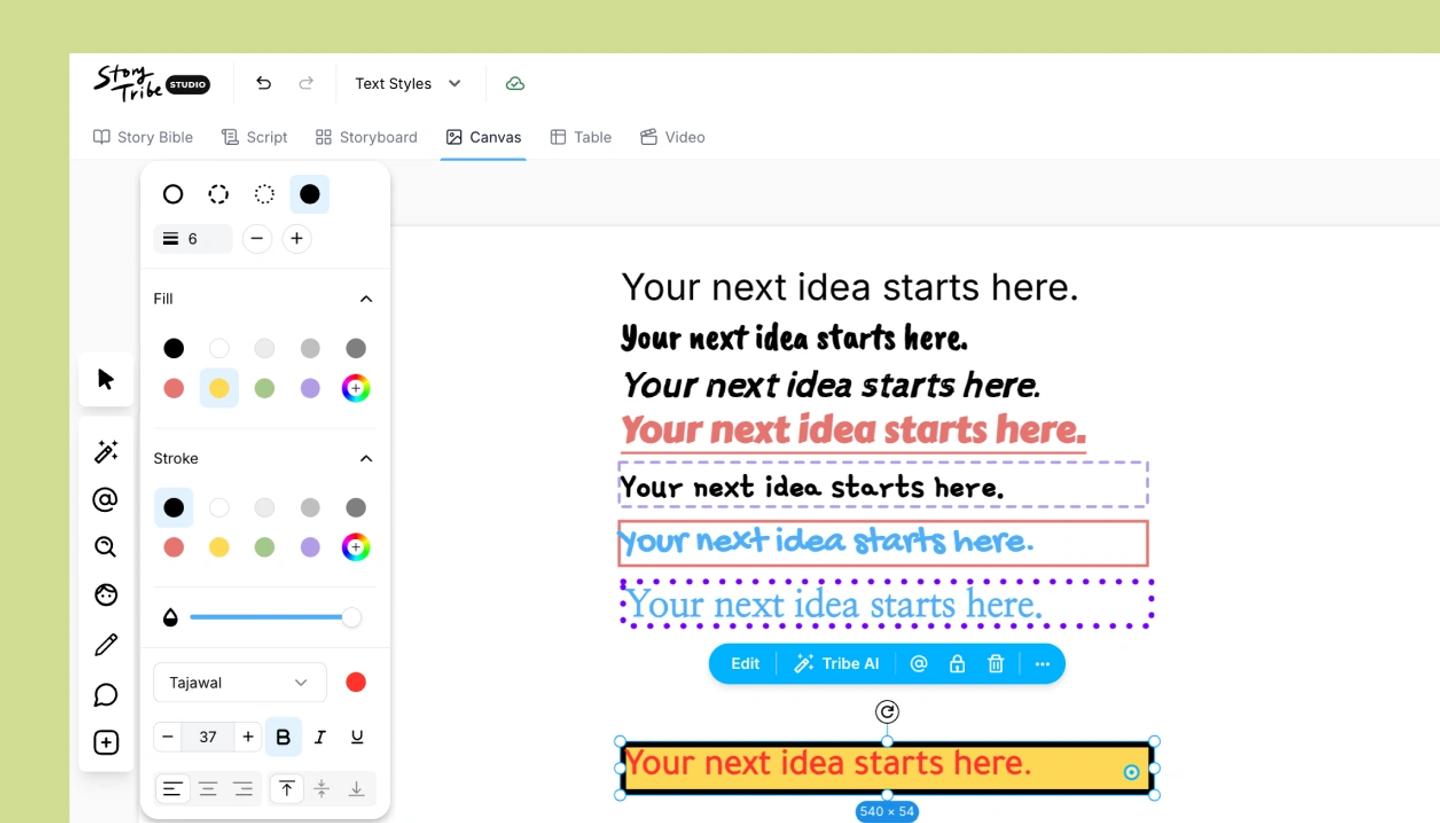
Task: Select filled black circle stroke style
Action: tap(310, 194)
